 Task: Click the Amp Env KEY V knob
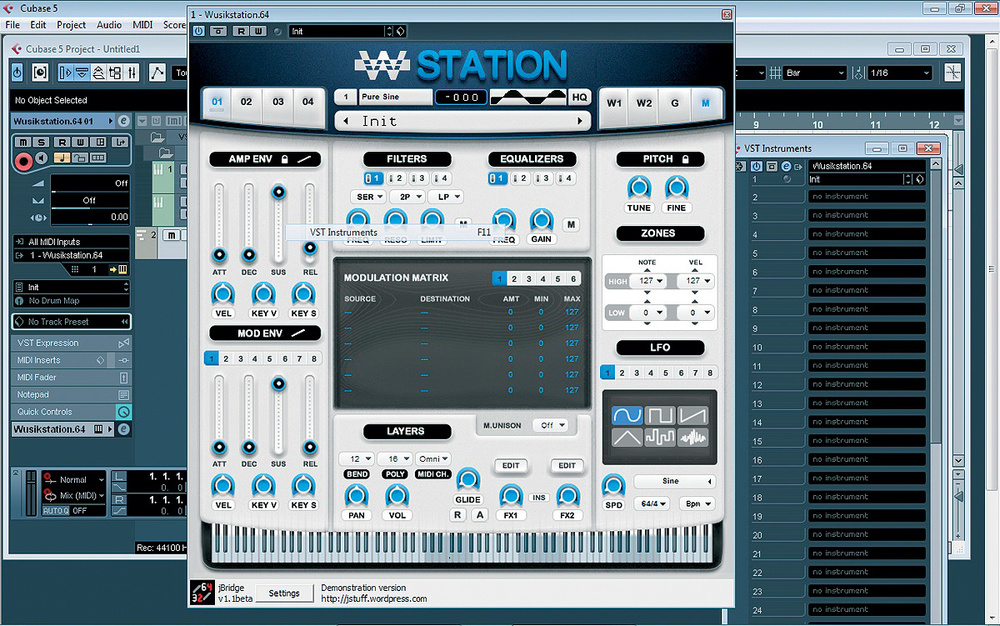pyautogui.click(x=263, y=295)
